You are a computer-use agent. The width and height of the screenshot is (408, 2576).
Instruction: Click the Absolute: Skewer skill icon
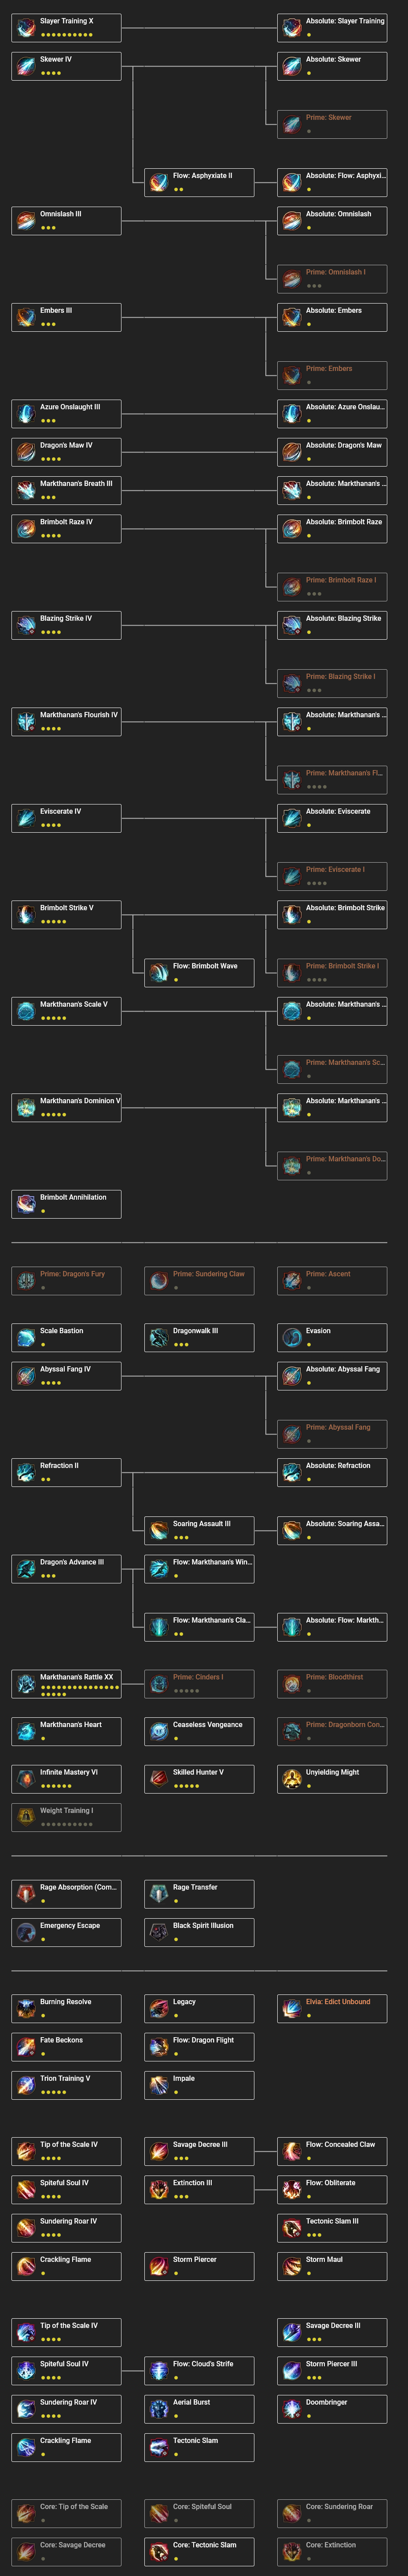point(290,65)
